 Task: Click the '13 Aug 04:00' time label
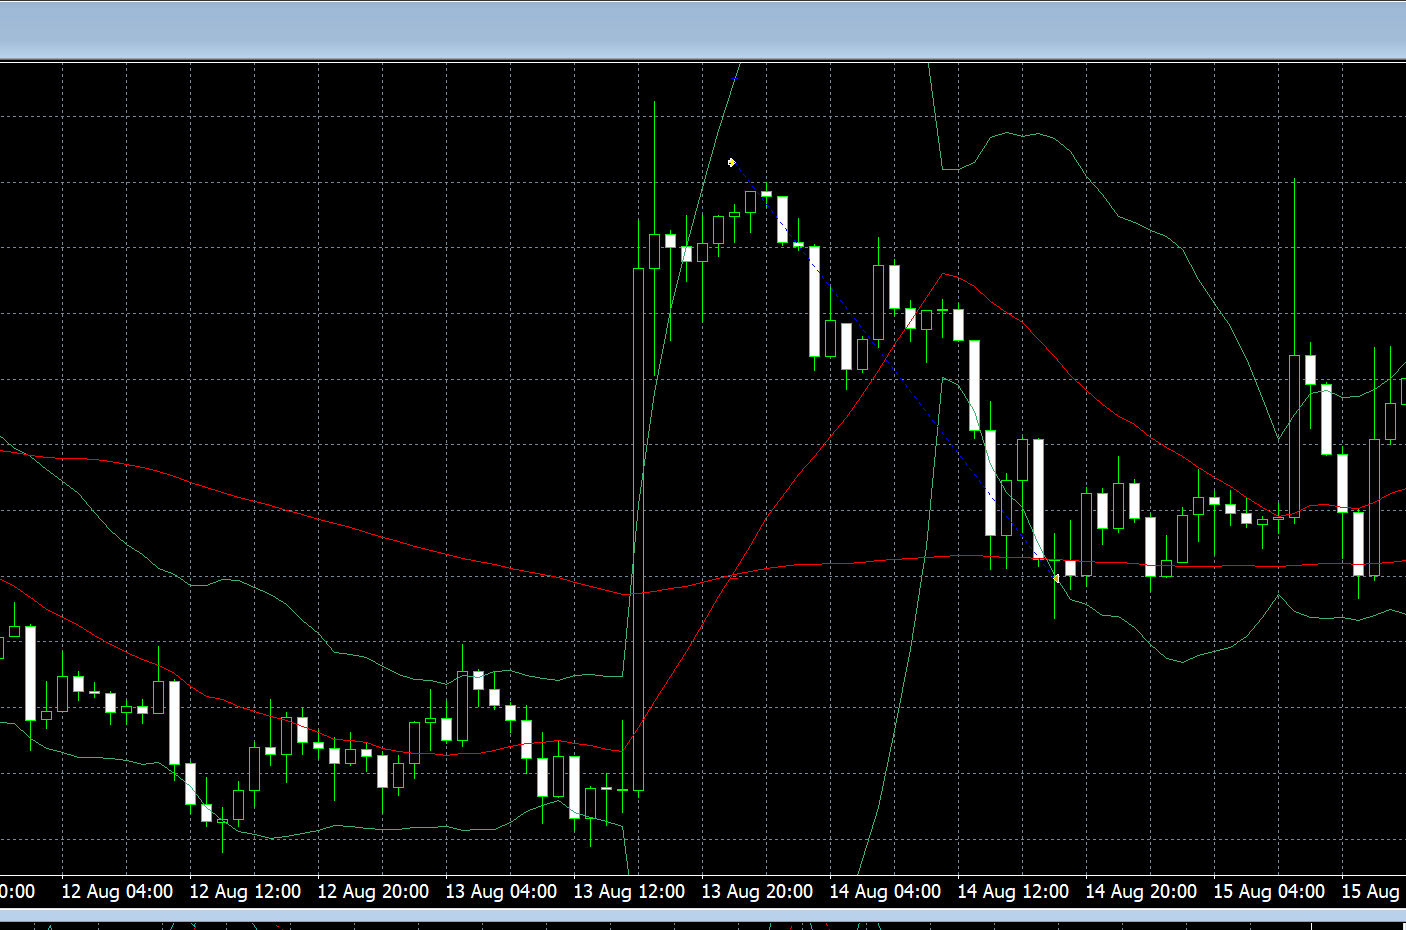coord(501,891)
